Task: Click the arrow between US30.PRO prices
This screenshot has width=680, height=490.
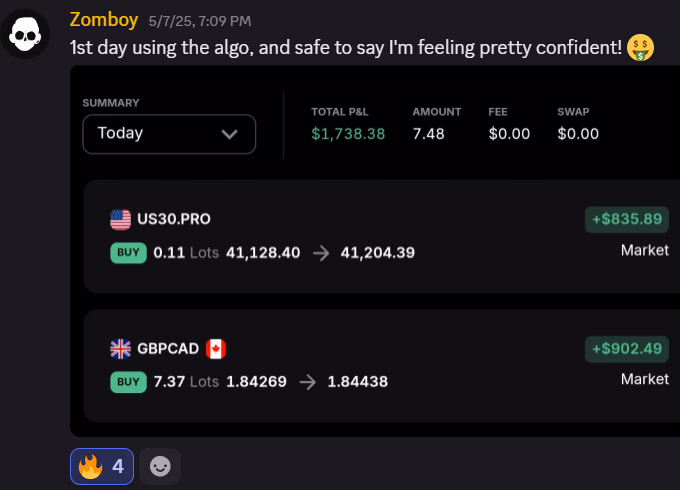Action: 321,253
